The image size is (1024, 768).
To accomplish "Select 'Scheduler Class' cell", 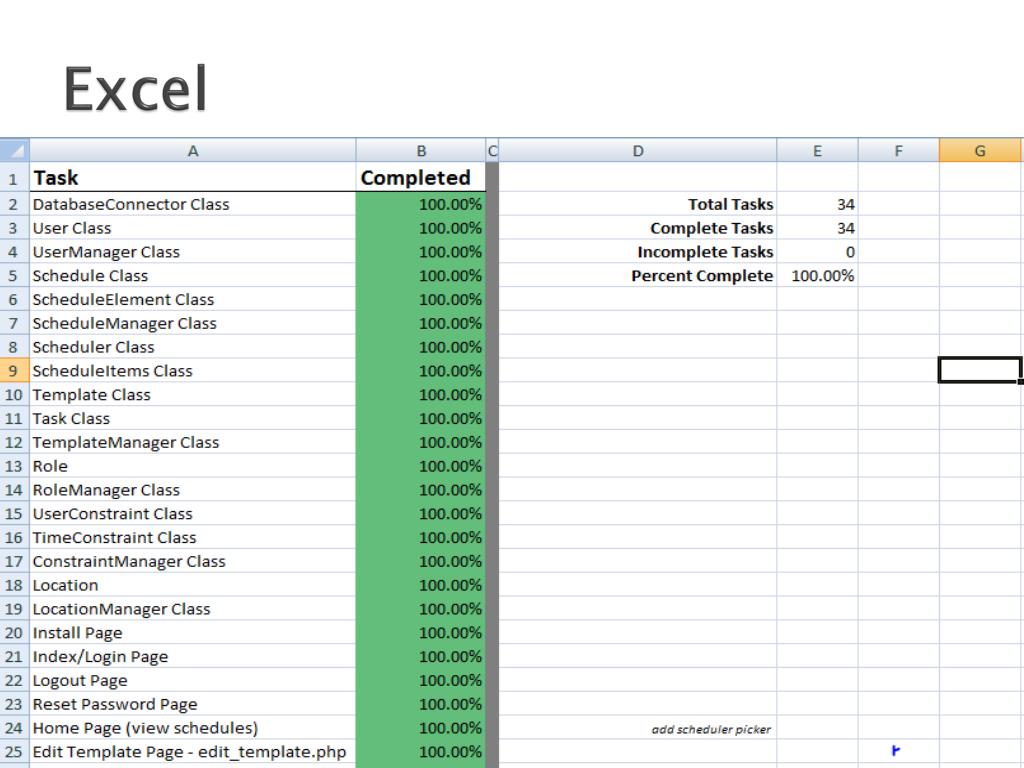I will pyautogui.click(x=193, y=347).
